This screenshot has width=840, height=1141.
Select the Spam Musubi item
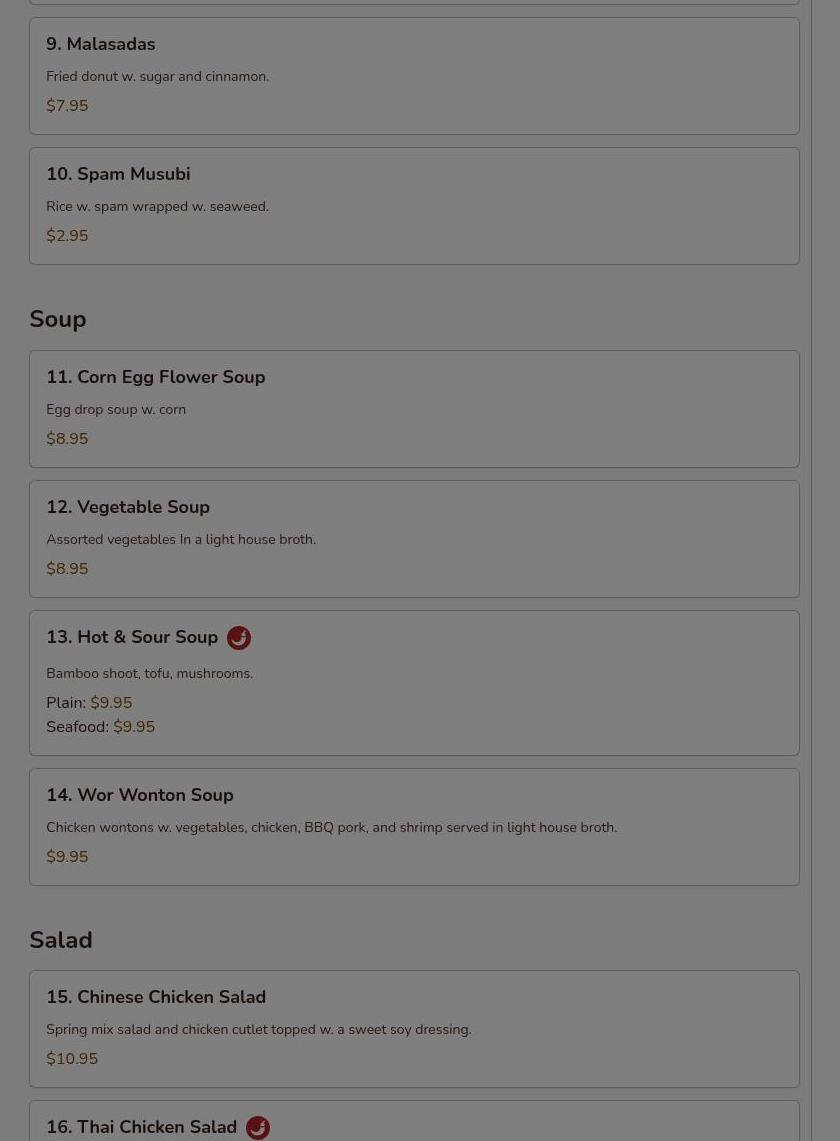414,206
